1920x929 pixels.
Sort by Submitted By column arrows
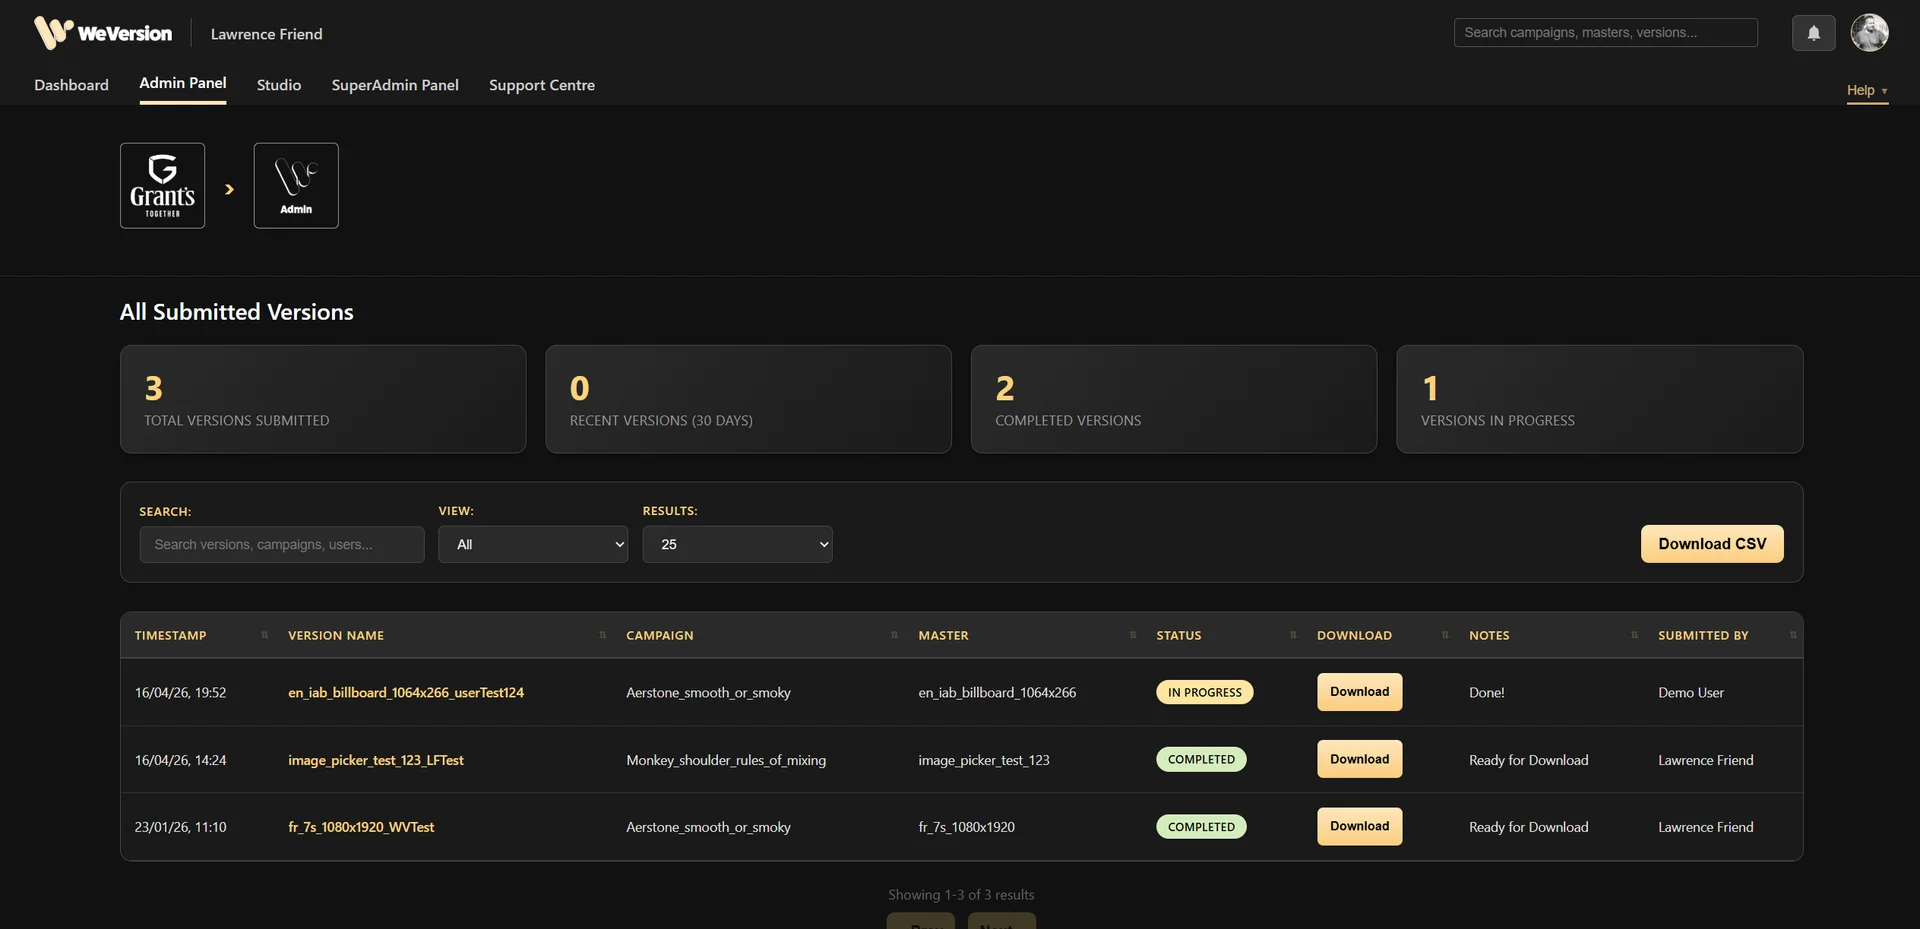[1793, 635]
